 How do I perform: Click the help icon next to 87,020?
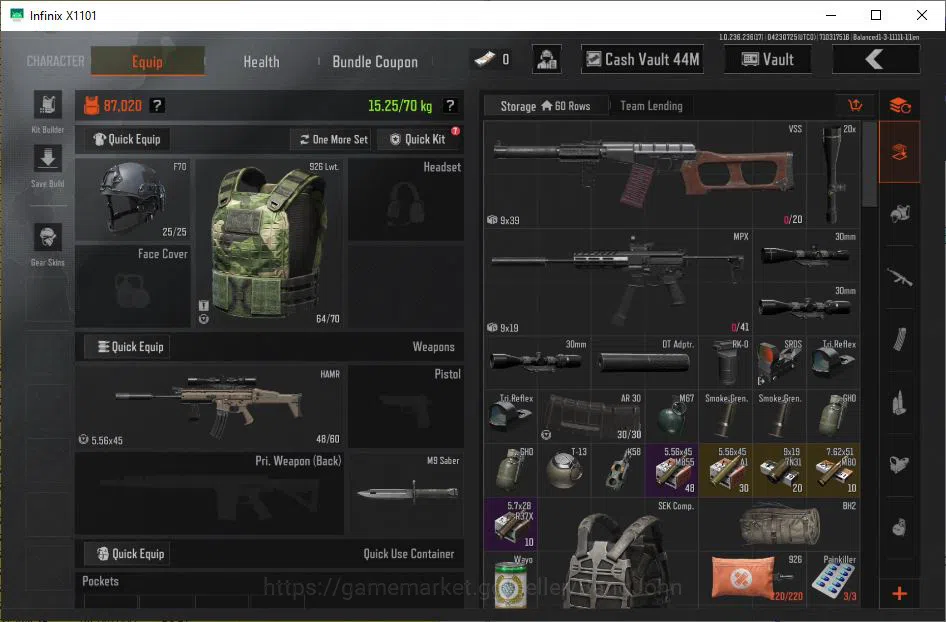tap(157, 106)
